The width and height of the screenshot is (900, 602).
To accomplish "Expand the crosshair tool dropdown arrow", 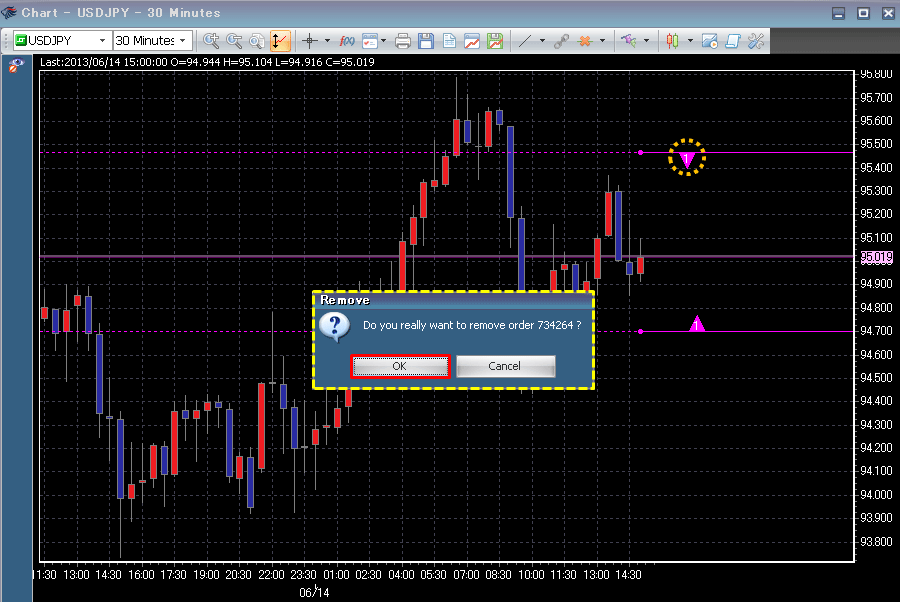I will point(327,41).
